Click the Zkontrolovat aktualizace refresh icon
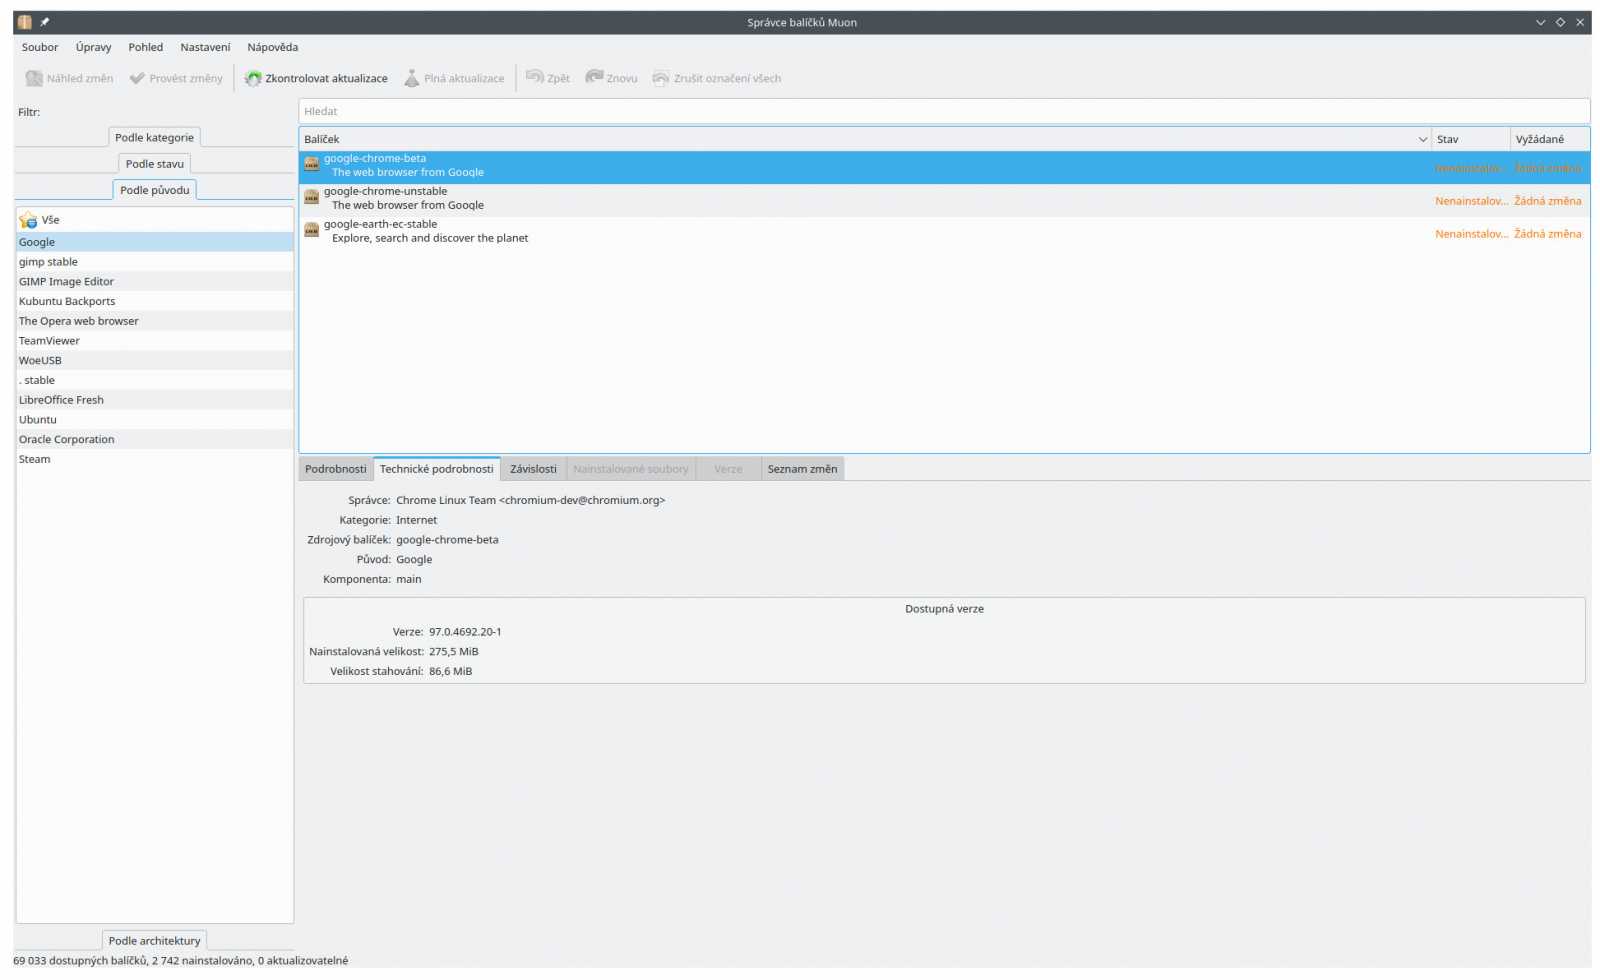 (253, 78)
